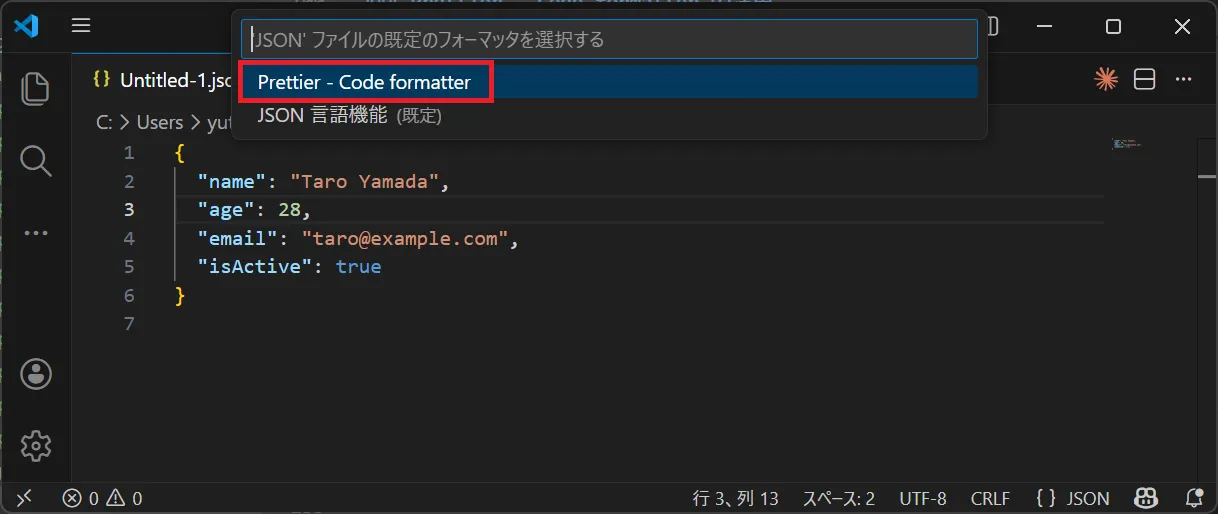Image resolution: width=1218 pixels, height=514 pixels.
Task: Click the "Taro Yamada" string value
Action: (365, 182)
